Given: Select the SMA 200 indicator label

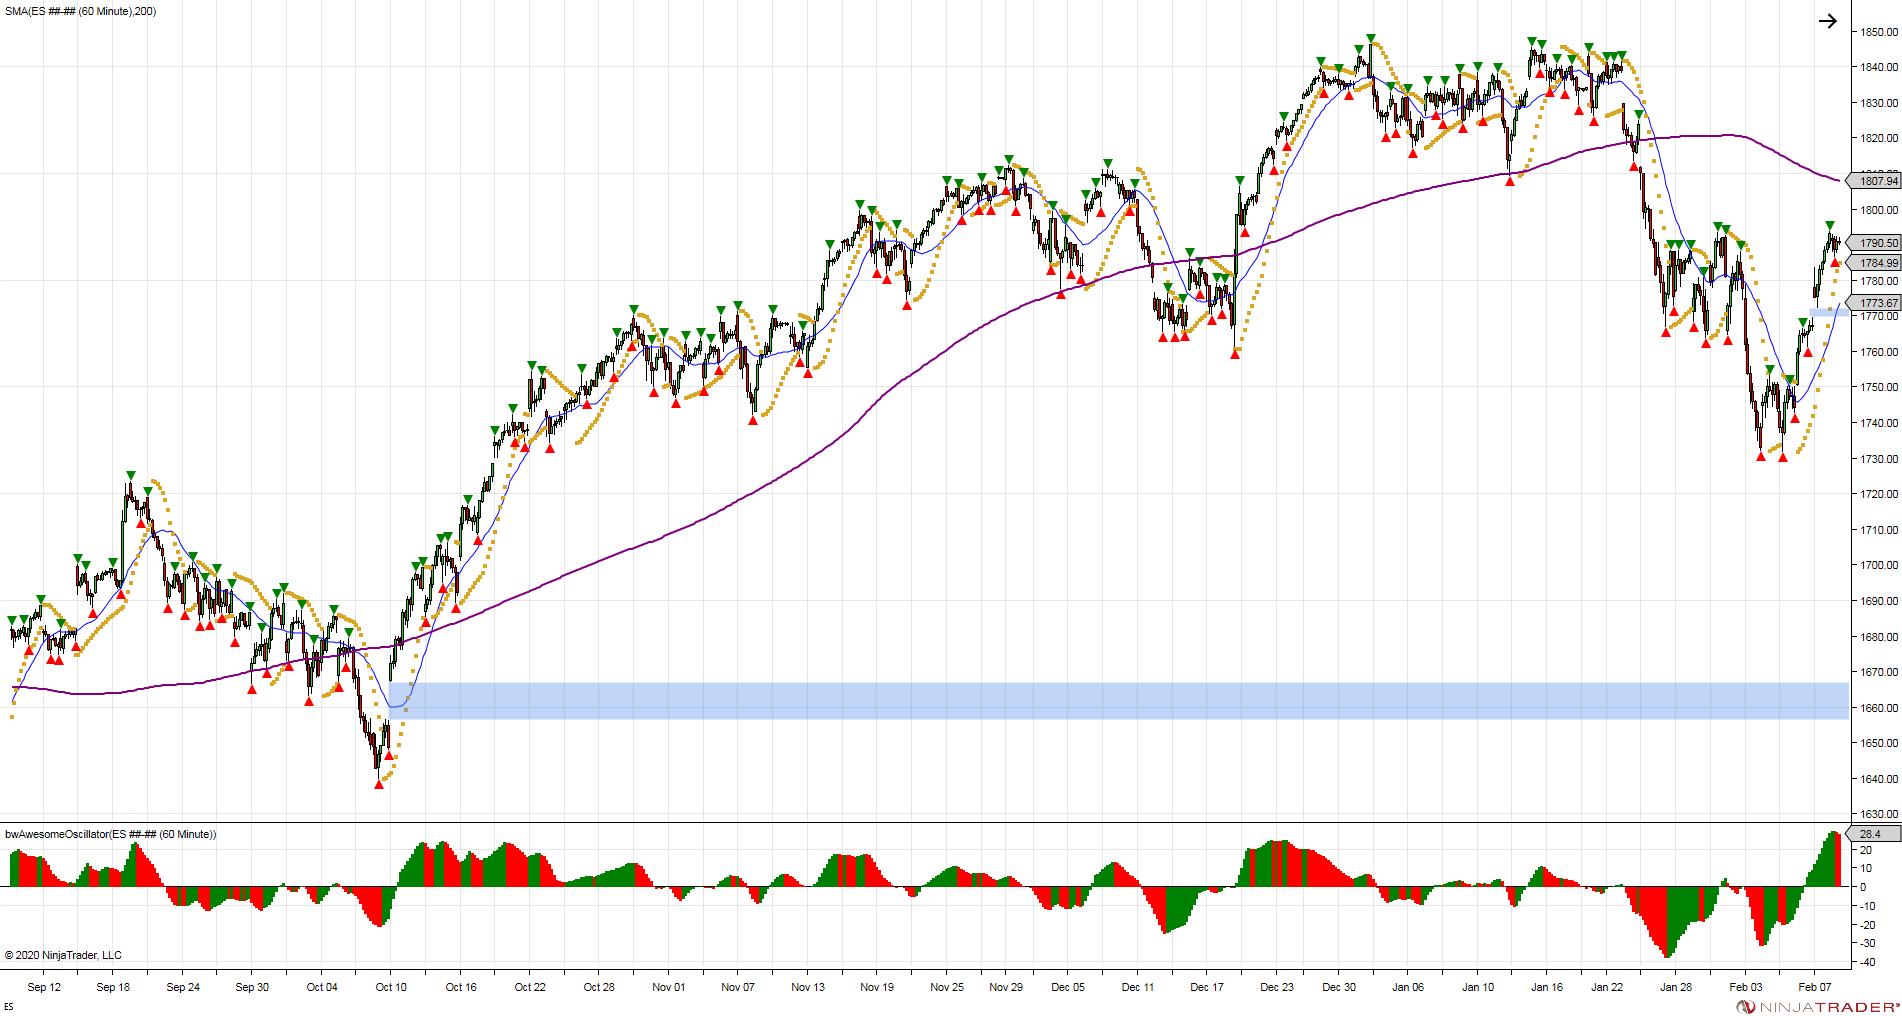Looking at the screenshot, I should [x=80, y=11].
